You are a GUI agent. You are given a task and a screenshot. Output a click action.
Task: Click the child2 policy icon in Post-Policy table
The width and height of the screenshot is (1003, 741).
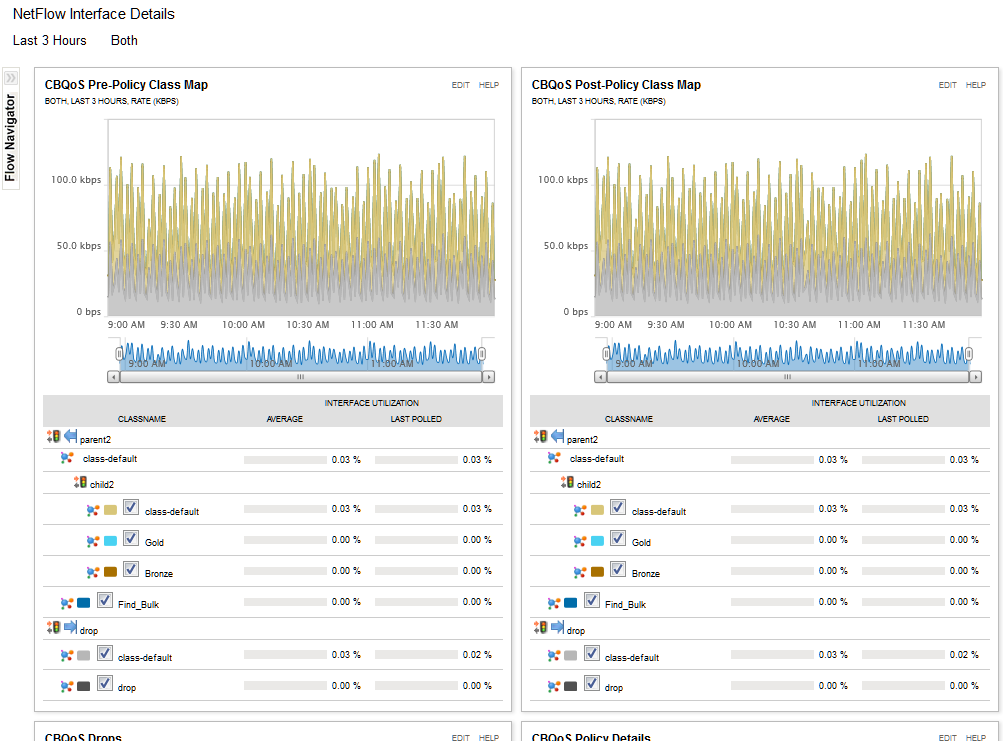[567, 482]
